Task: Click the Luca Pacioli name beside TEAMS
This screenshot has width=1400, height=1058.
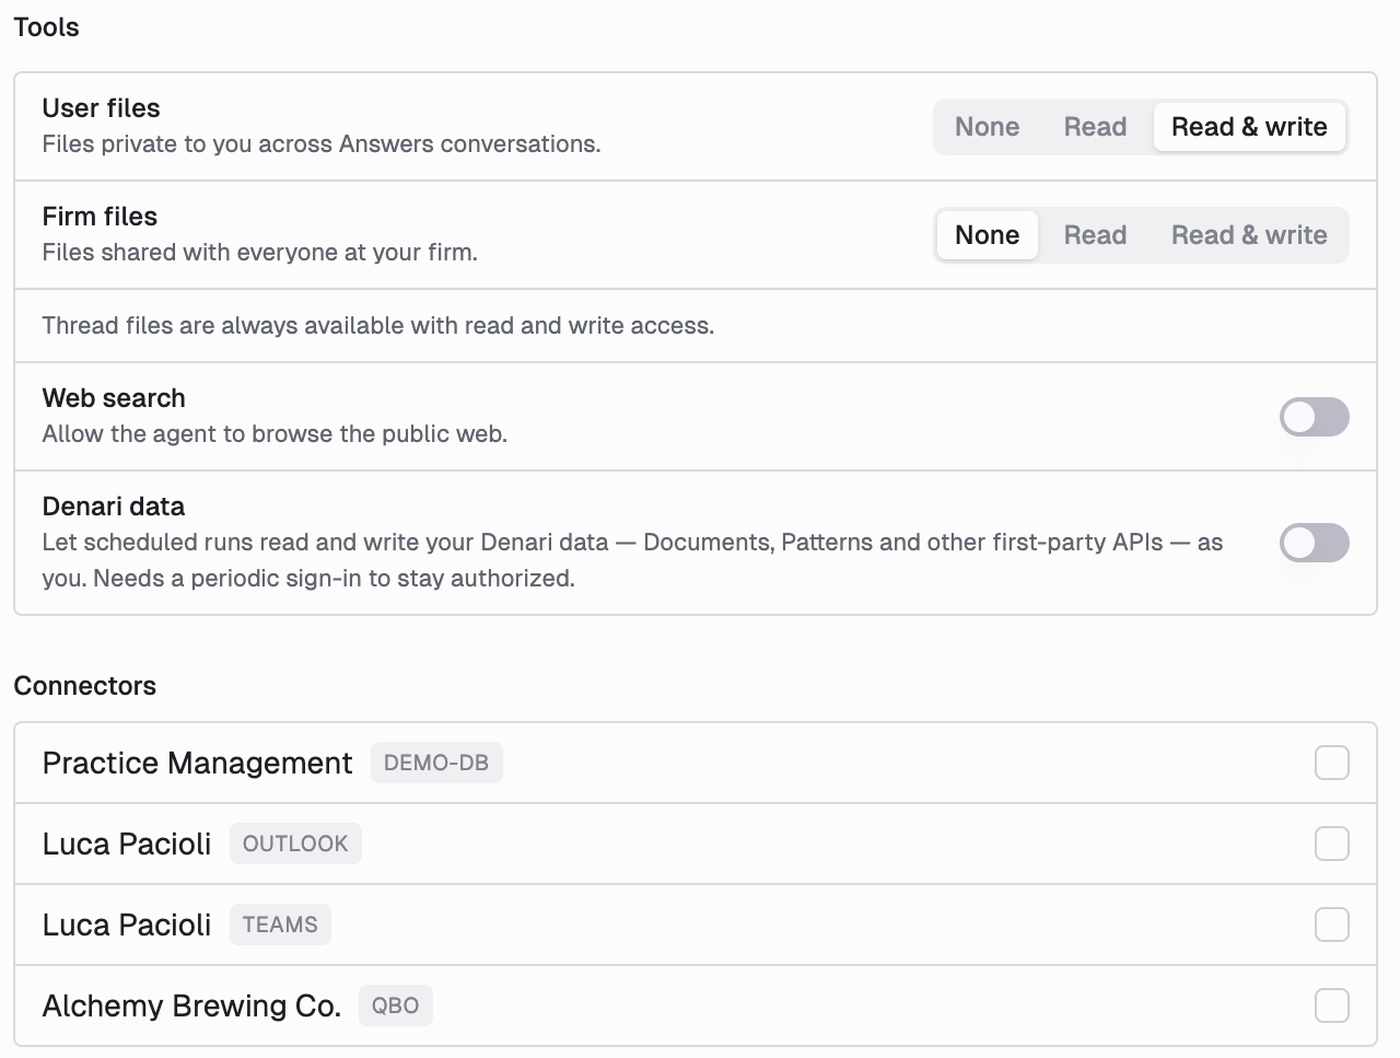Action: [x=126, y=925]
